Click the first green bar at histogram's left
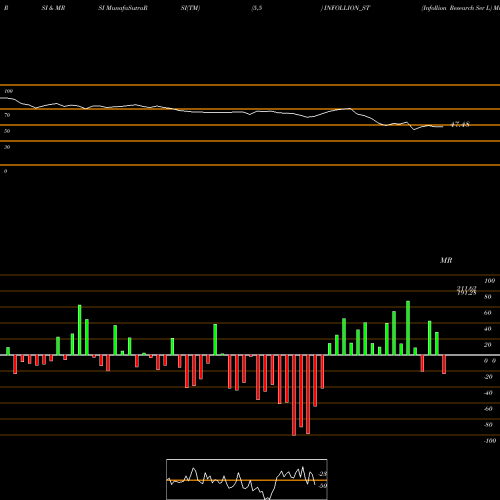The image size is (500, 500). (x=8, y=351)
